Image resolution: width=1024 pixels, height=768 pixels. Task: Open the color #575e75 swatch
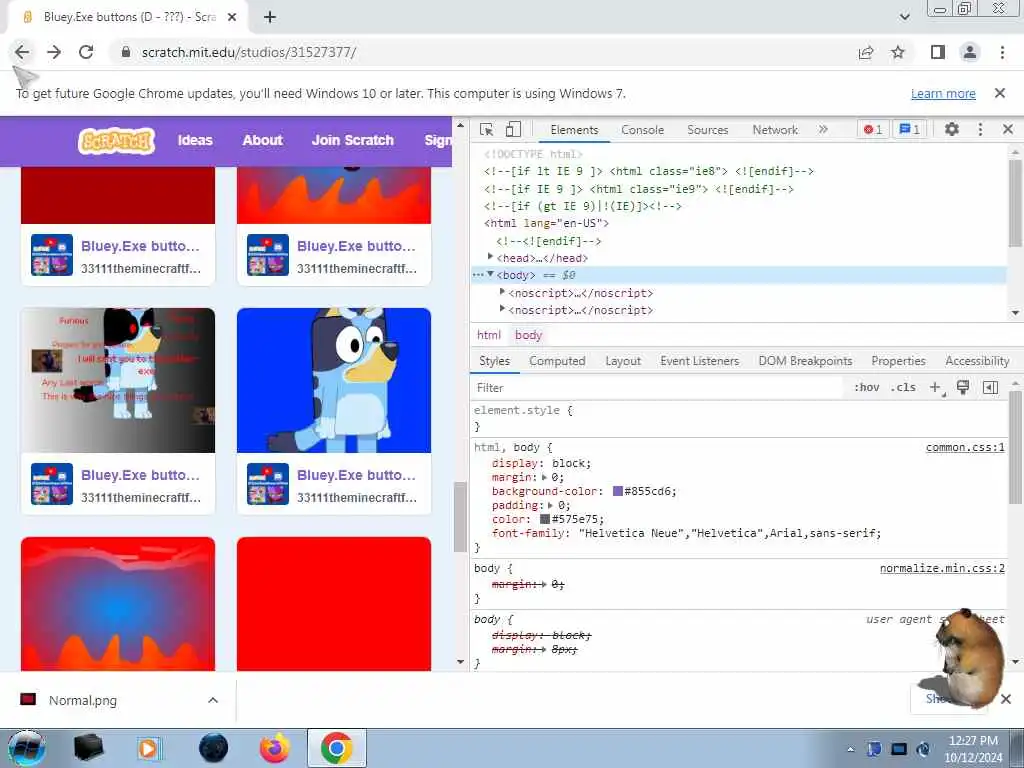point(545,519)
